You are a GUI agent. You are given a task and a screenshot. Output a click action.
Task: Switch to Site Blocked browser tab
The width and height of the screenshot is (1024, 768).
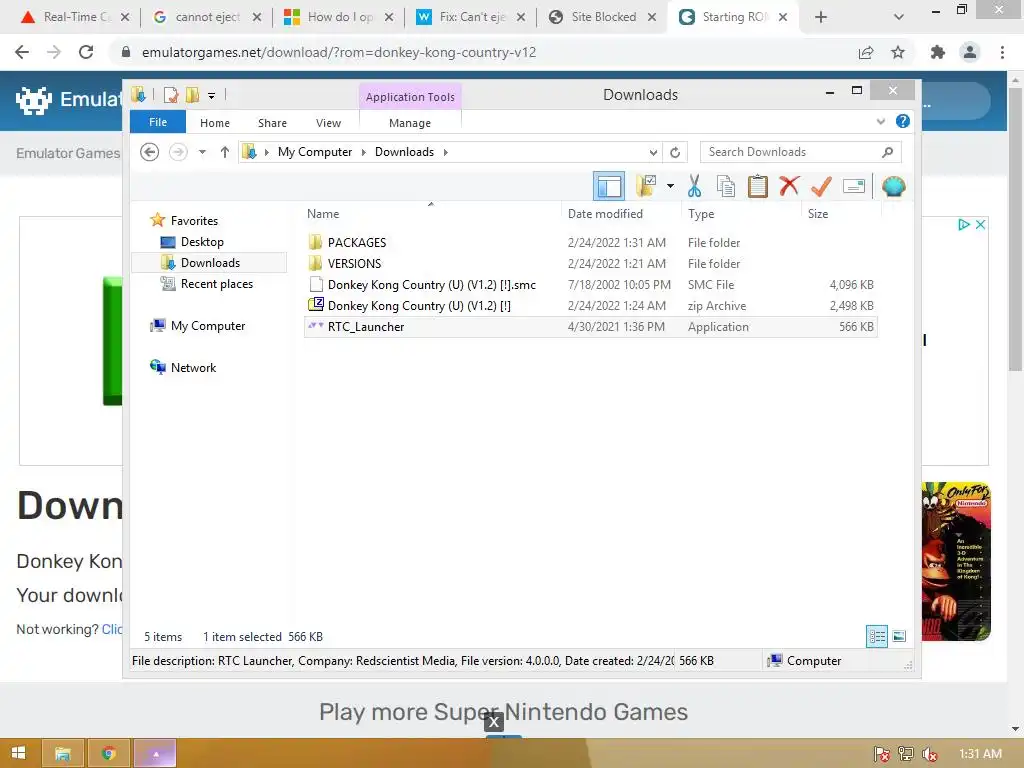603,17
